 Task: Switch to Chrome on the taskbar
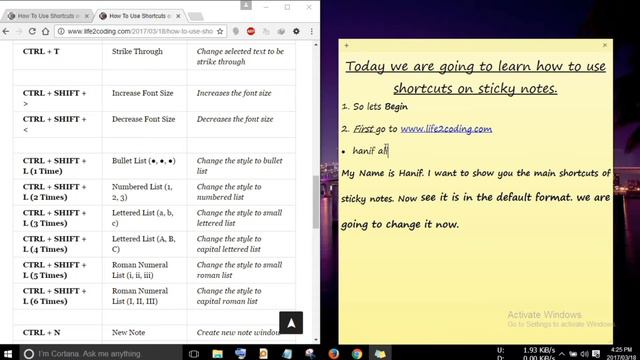(357, 353)
